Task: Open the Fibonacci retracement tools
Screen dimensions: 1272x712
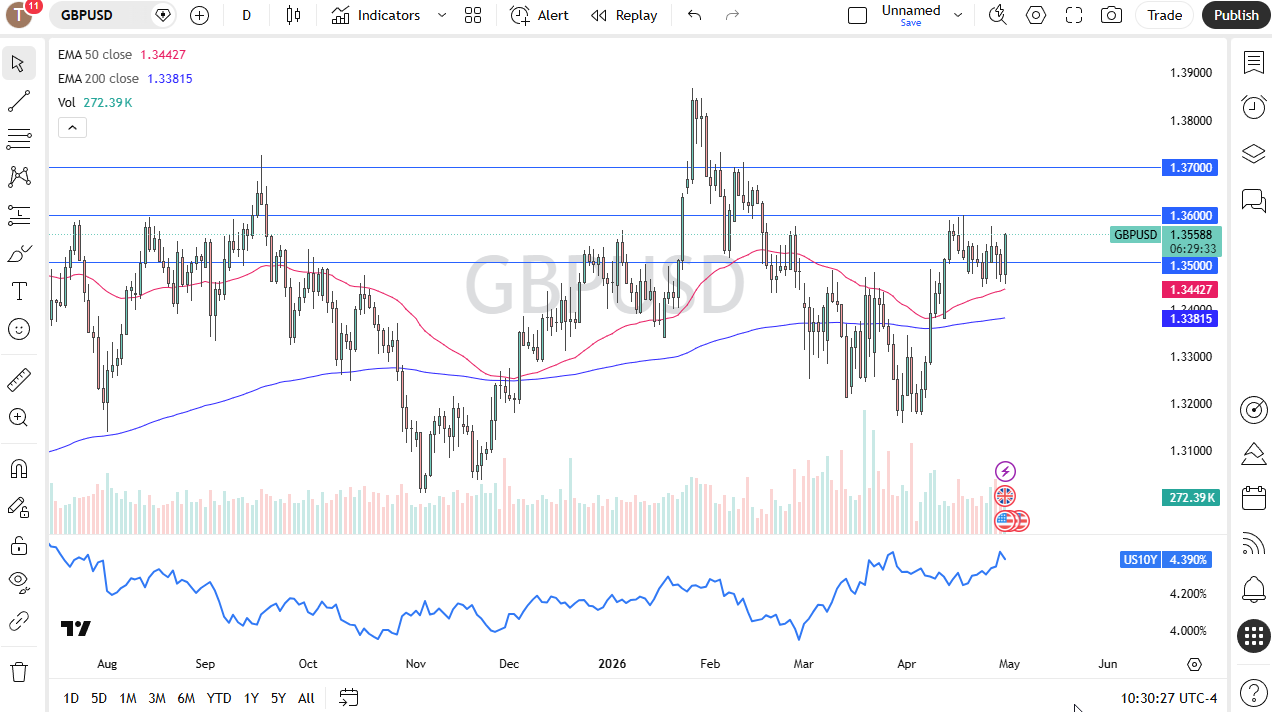Action: [x=18, y=138]
